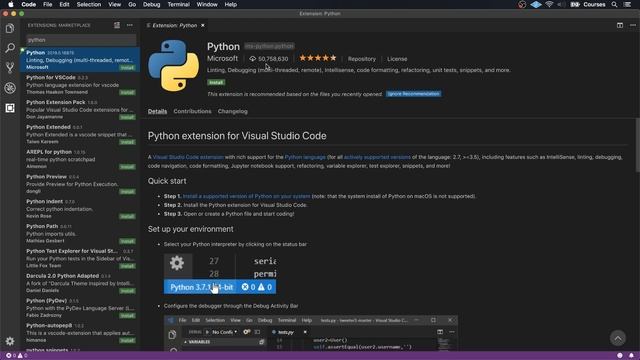The height and width of the screenshot is (360, 640).
Task: Select Python-autopep8 extension
Action: 80,333
